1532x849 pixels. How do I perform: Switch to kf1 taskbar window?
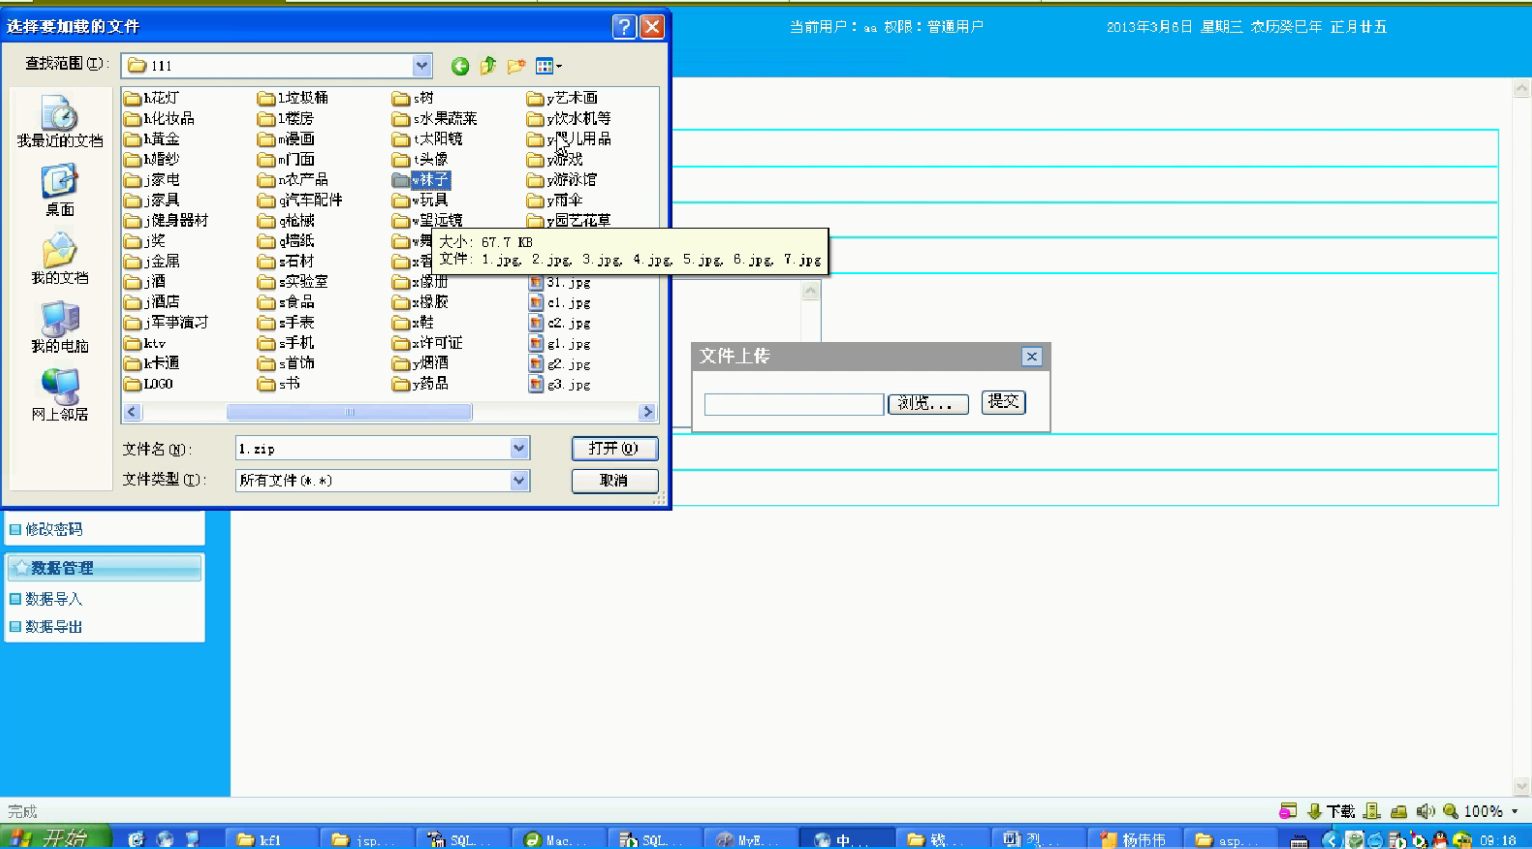coord(272,840)
